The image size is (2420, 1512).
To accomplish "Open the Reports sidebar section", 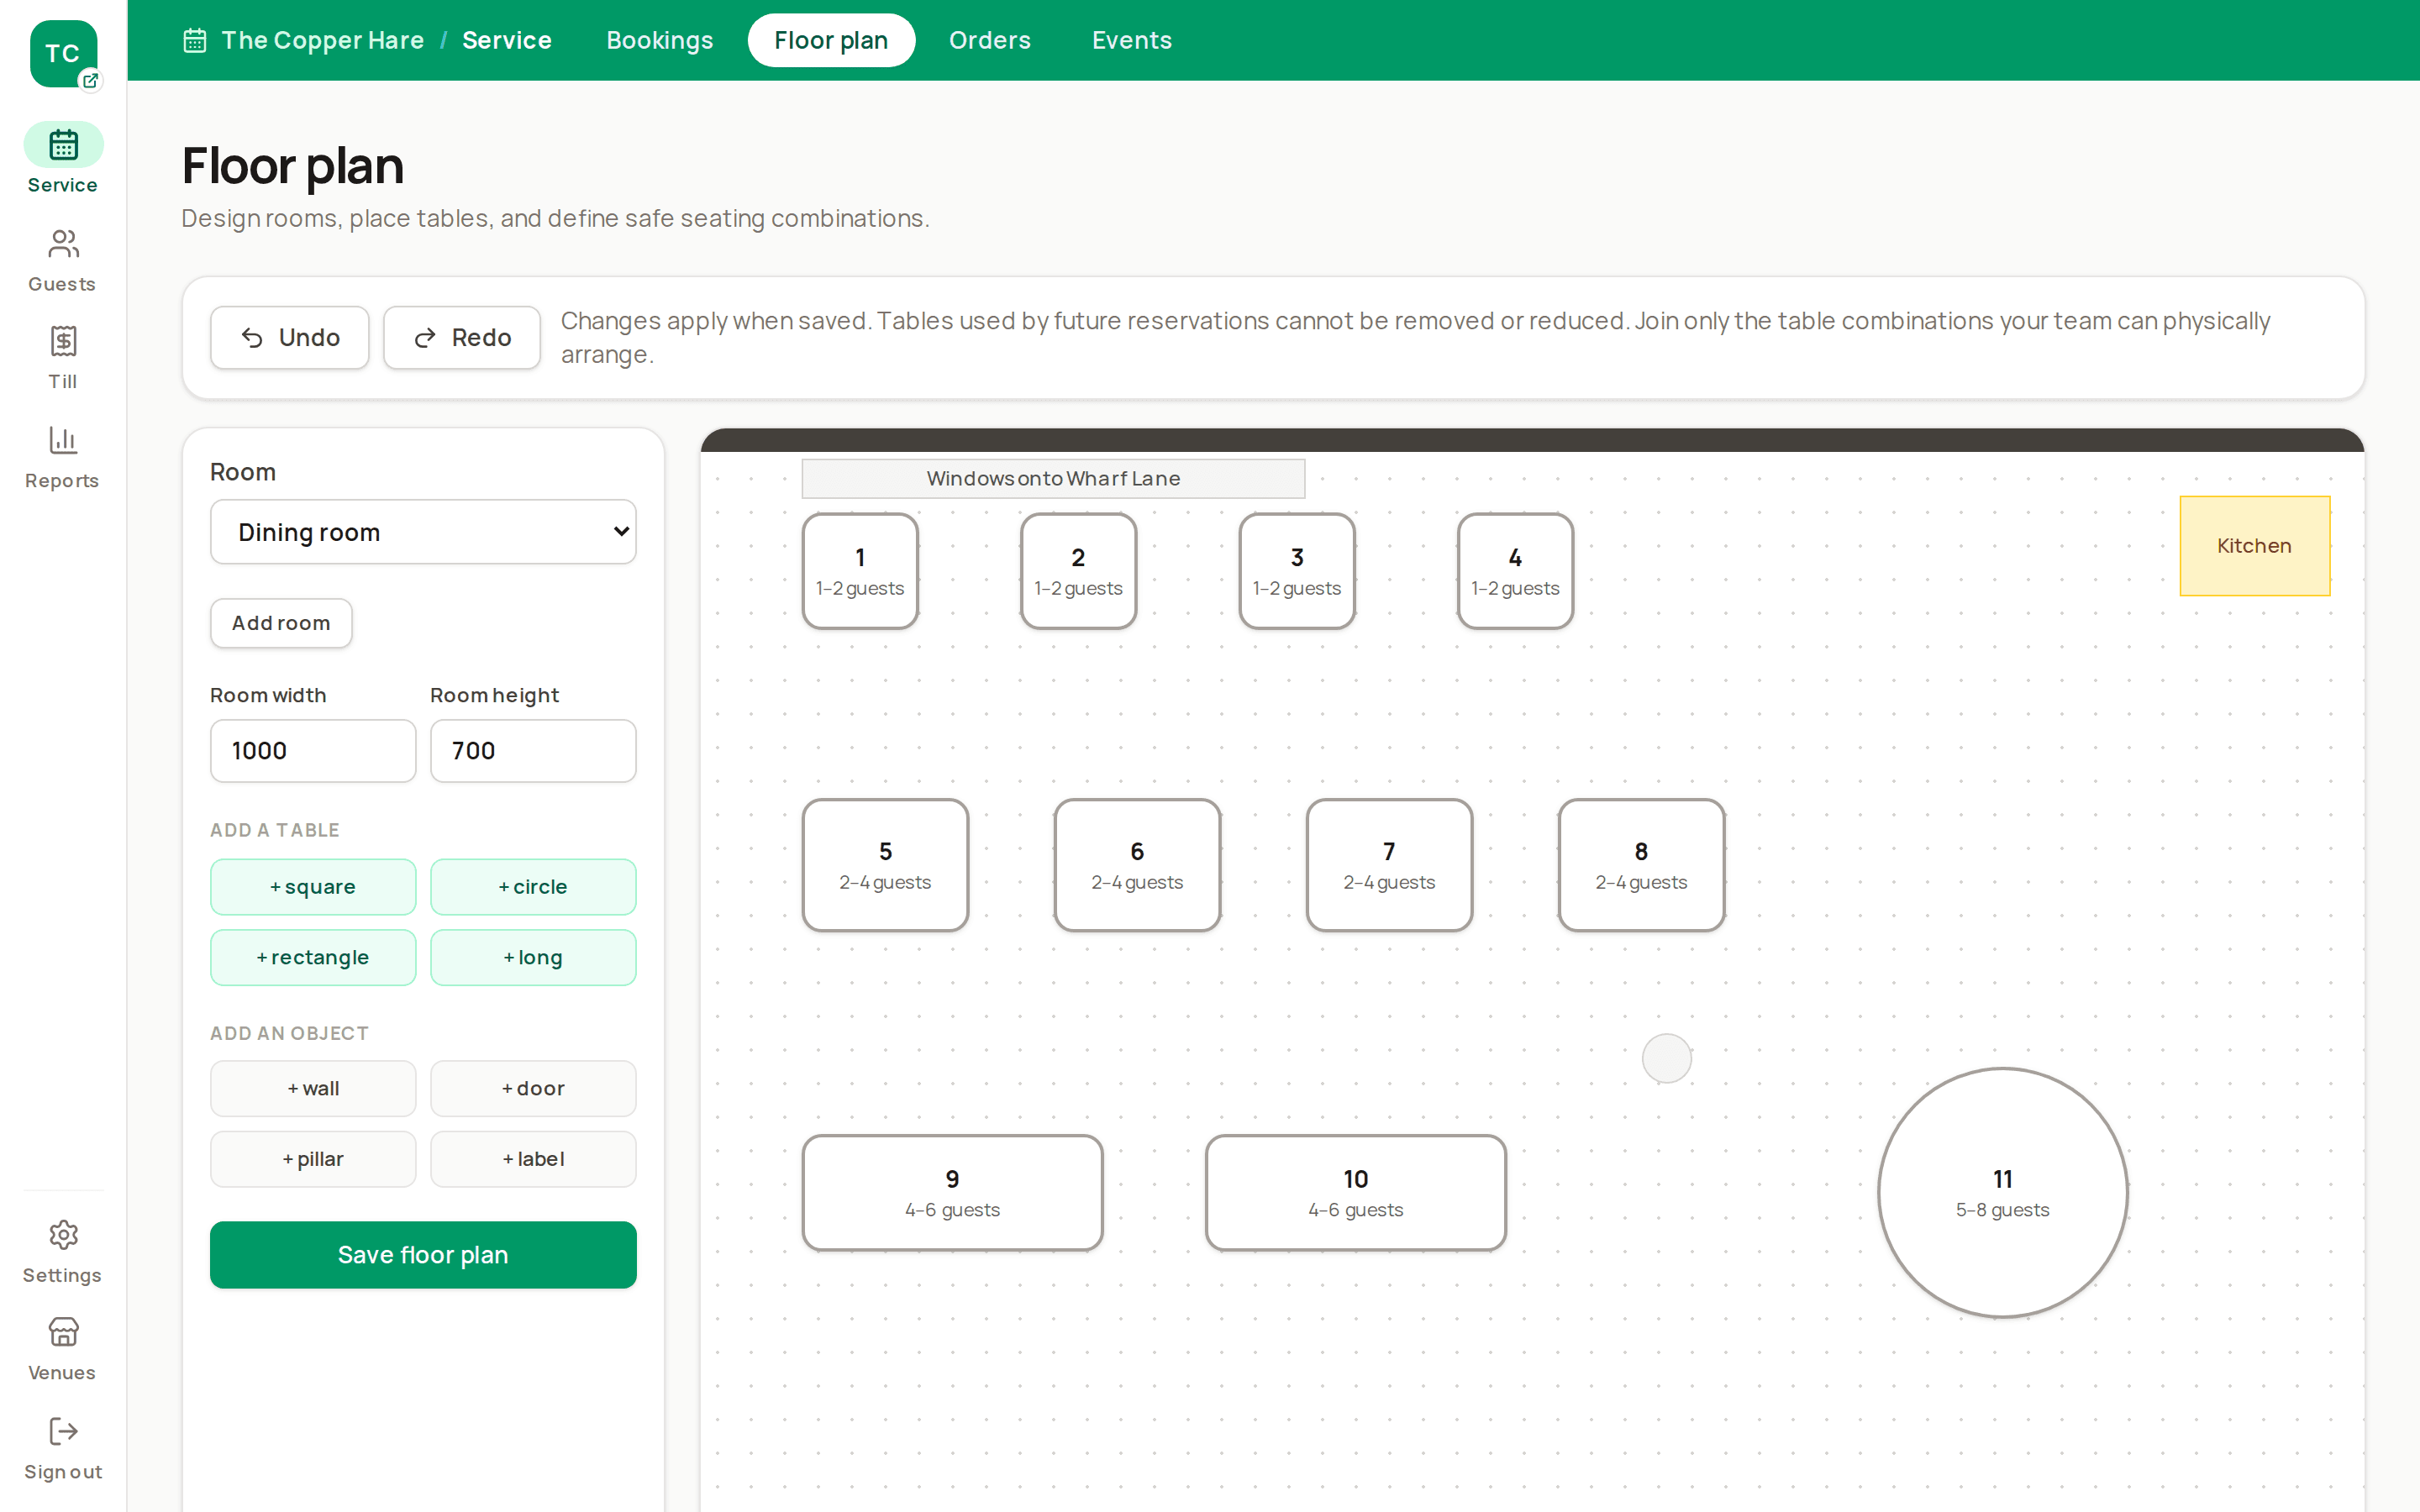I will click(x=63, y=457).
